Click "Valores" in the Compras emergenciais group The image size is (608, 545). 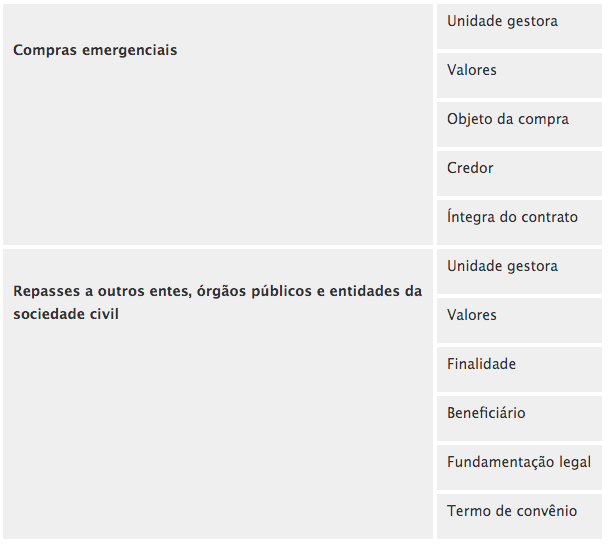tap(472, 70)
